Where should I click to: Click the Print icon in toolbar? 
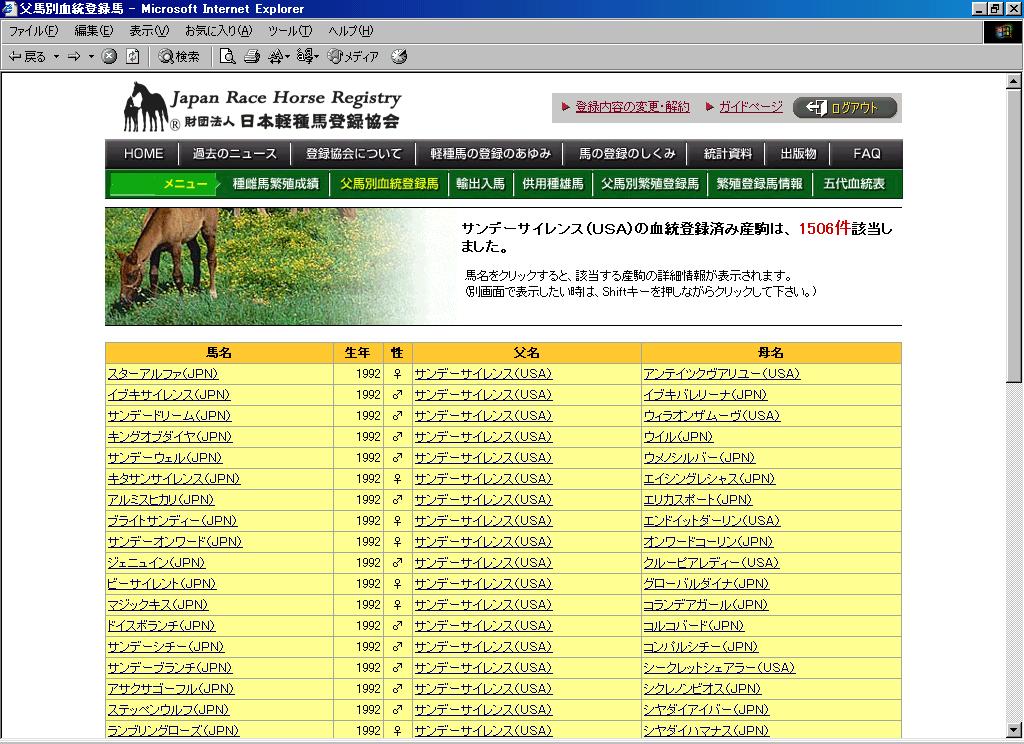pos(252,57)
